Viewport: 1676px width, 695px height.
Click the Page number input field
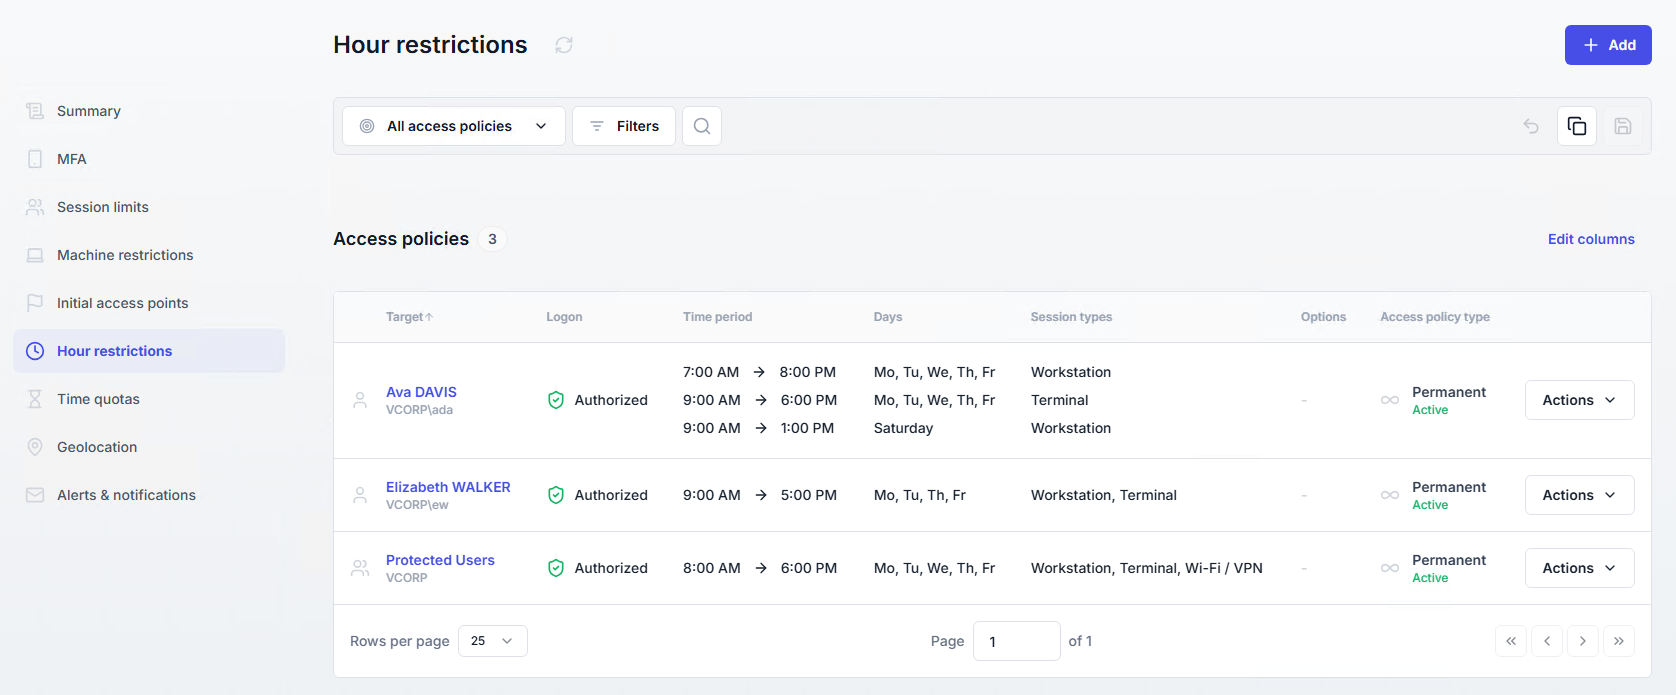pos(1016,641)
